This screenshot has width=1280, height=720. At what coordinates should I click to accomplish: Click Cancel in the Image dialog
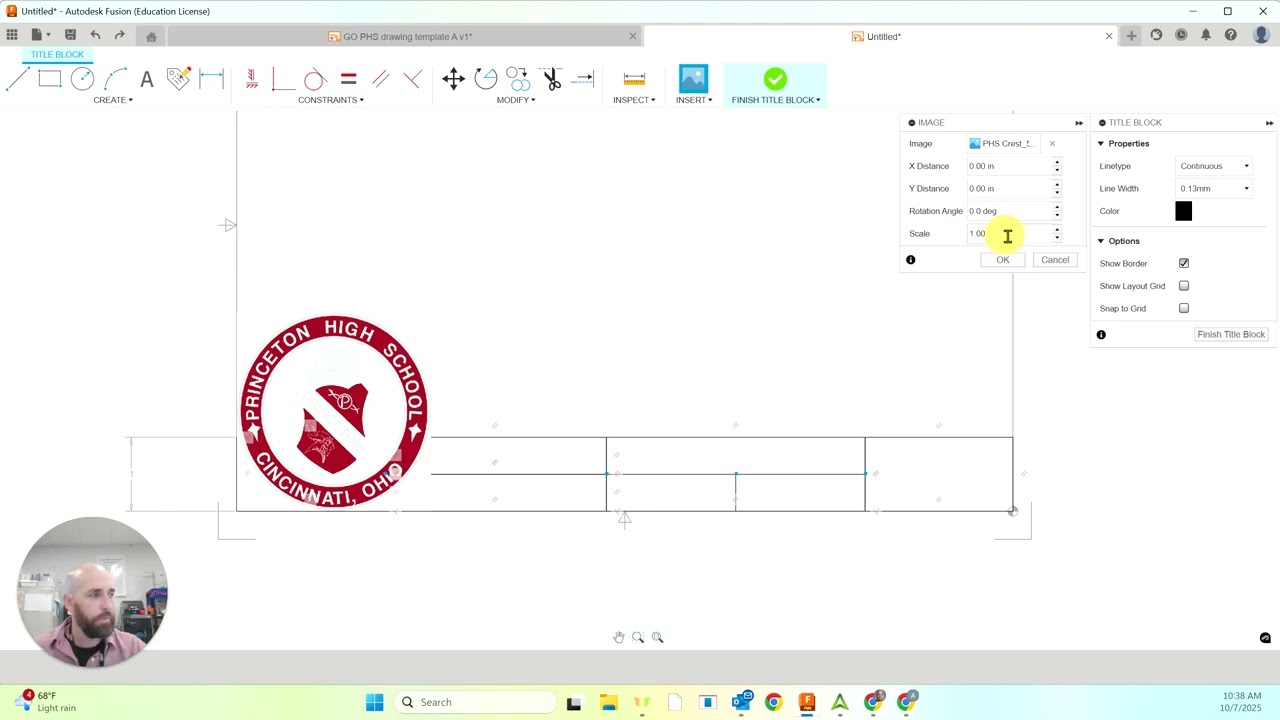[1055, 260]
